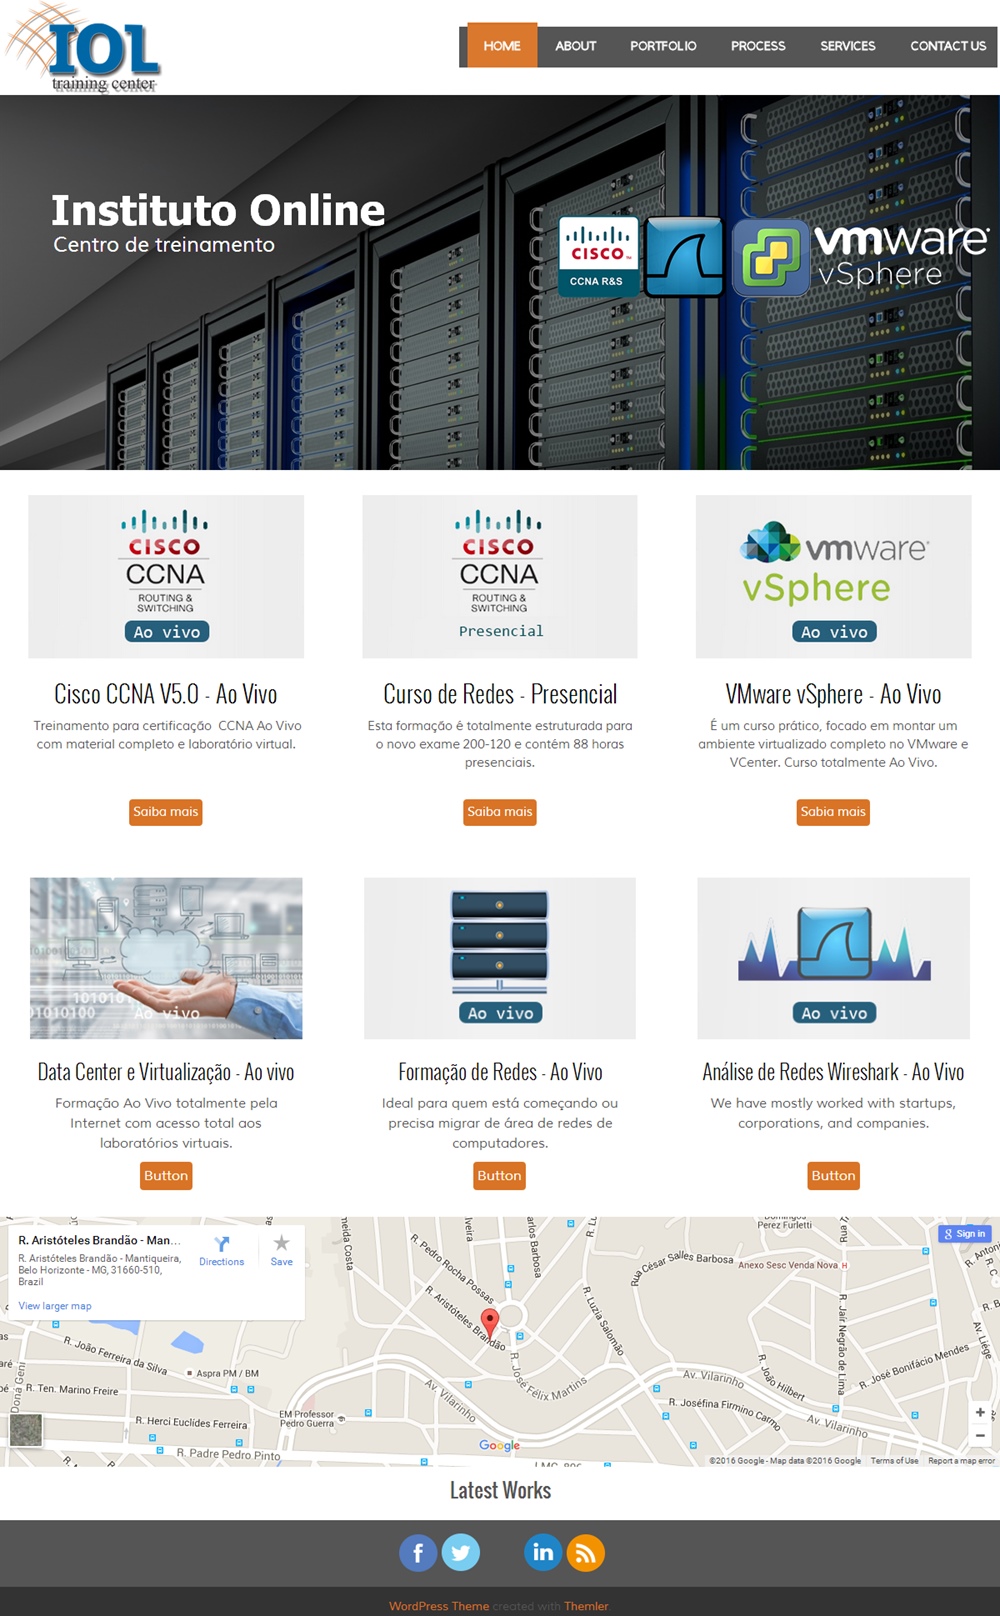Click Report a map error
The width and height of the screenshot is (1000, 1616).
click(961, 1461)
